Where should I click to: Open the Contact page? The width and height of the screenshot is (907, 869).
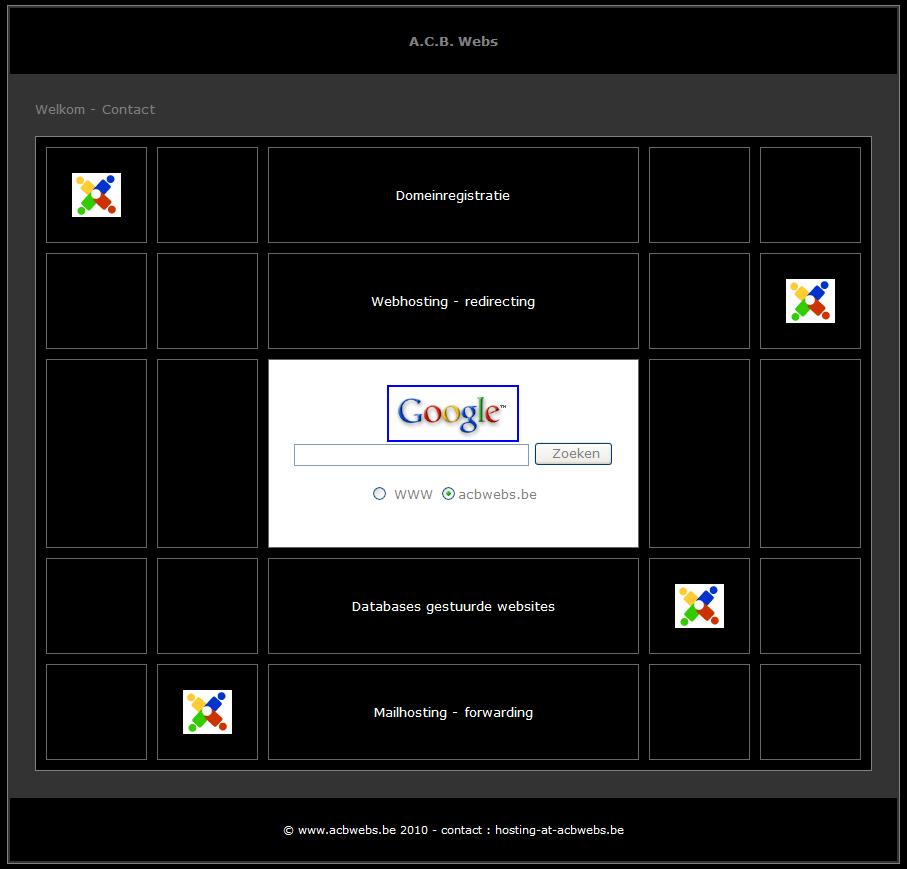tap(128, 109)
